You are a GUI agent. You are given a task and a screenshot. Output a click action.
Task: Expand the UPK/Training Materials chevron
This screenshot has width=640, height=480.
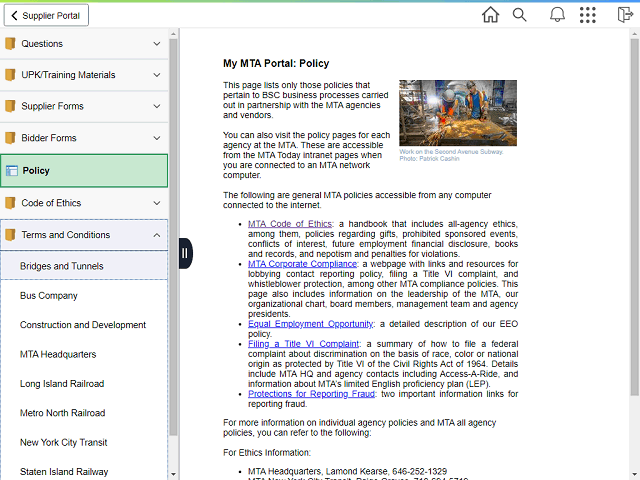click(157, 75)
